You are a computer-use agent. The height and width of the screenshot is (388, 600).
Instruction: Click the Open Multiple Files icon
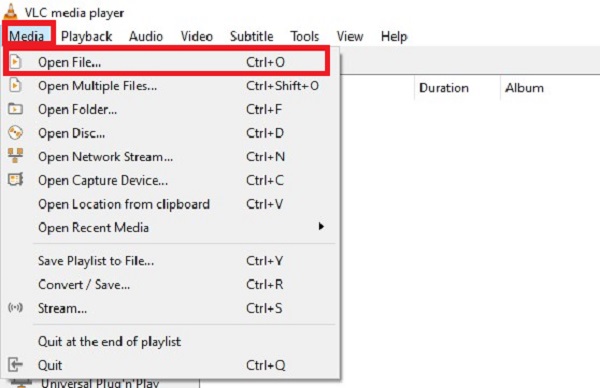point(15,85)
